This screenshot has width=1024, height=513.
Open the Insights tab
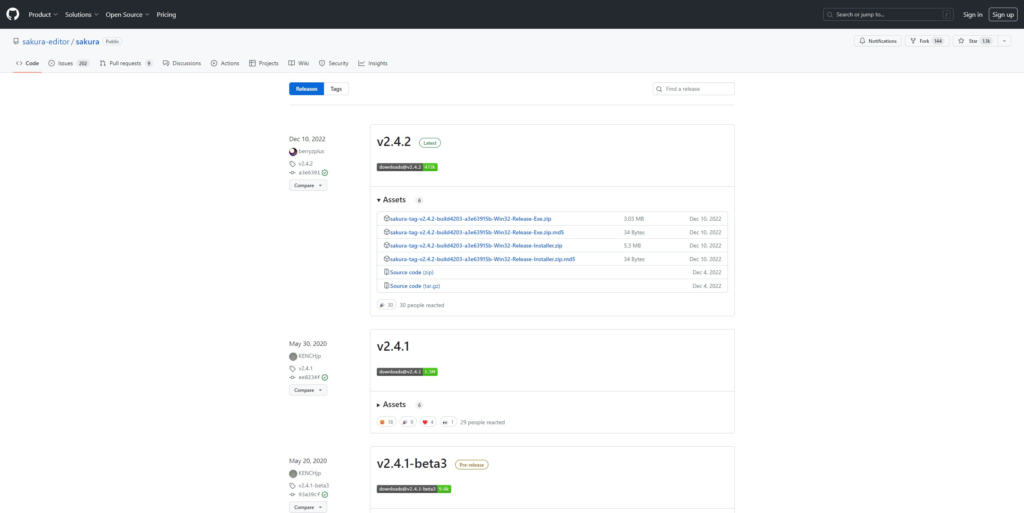tap(373, 63)
